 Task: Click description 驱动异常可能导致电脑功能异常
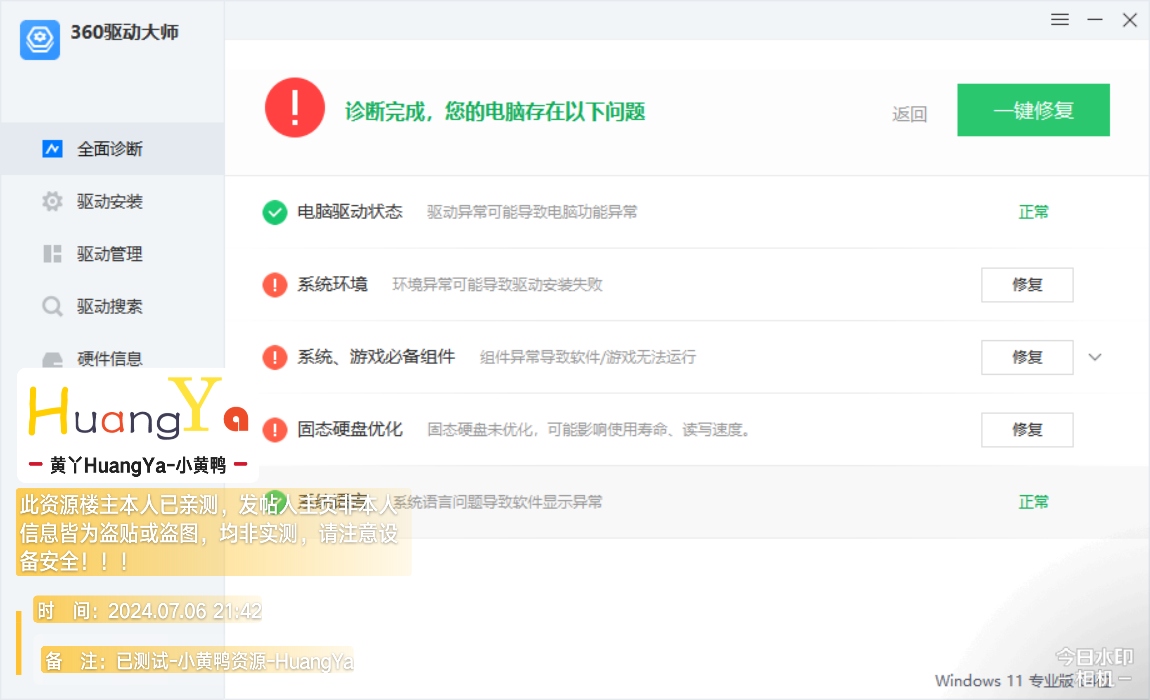[x=532, y=212]
